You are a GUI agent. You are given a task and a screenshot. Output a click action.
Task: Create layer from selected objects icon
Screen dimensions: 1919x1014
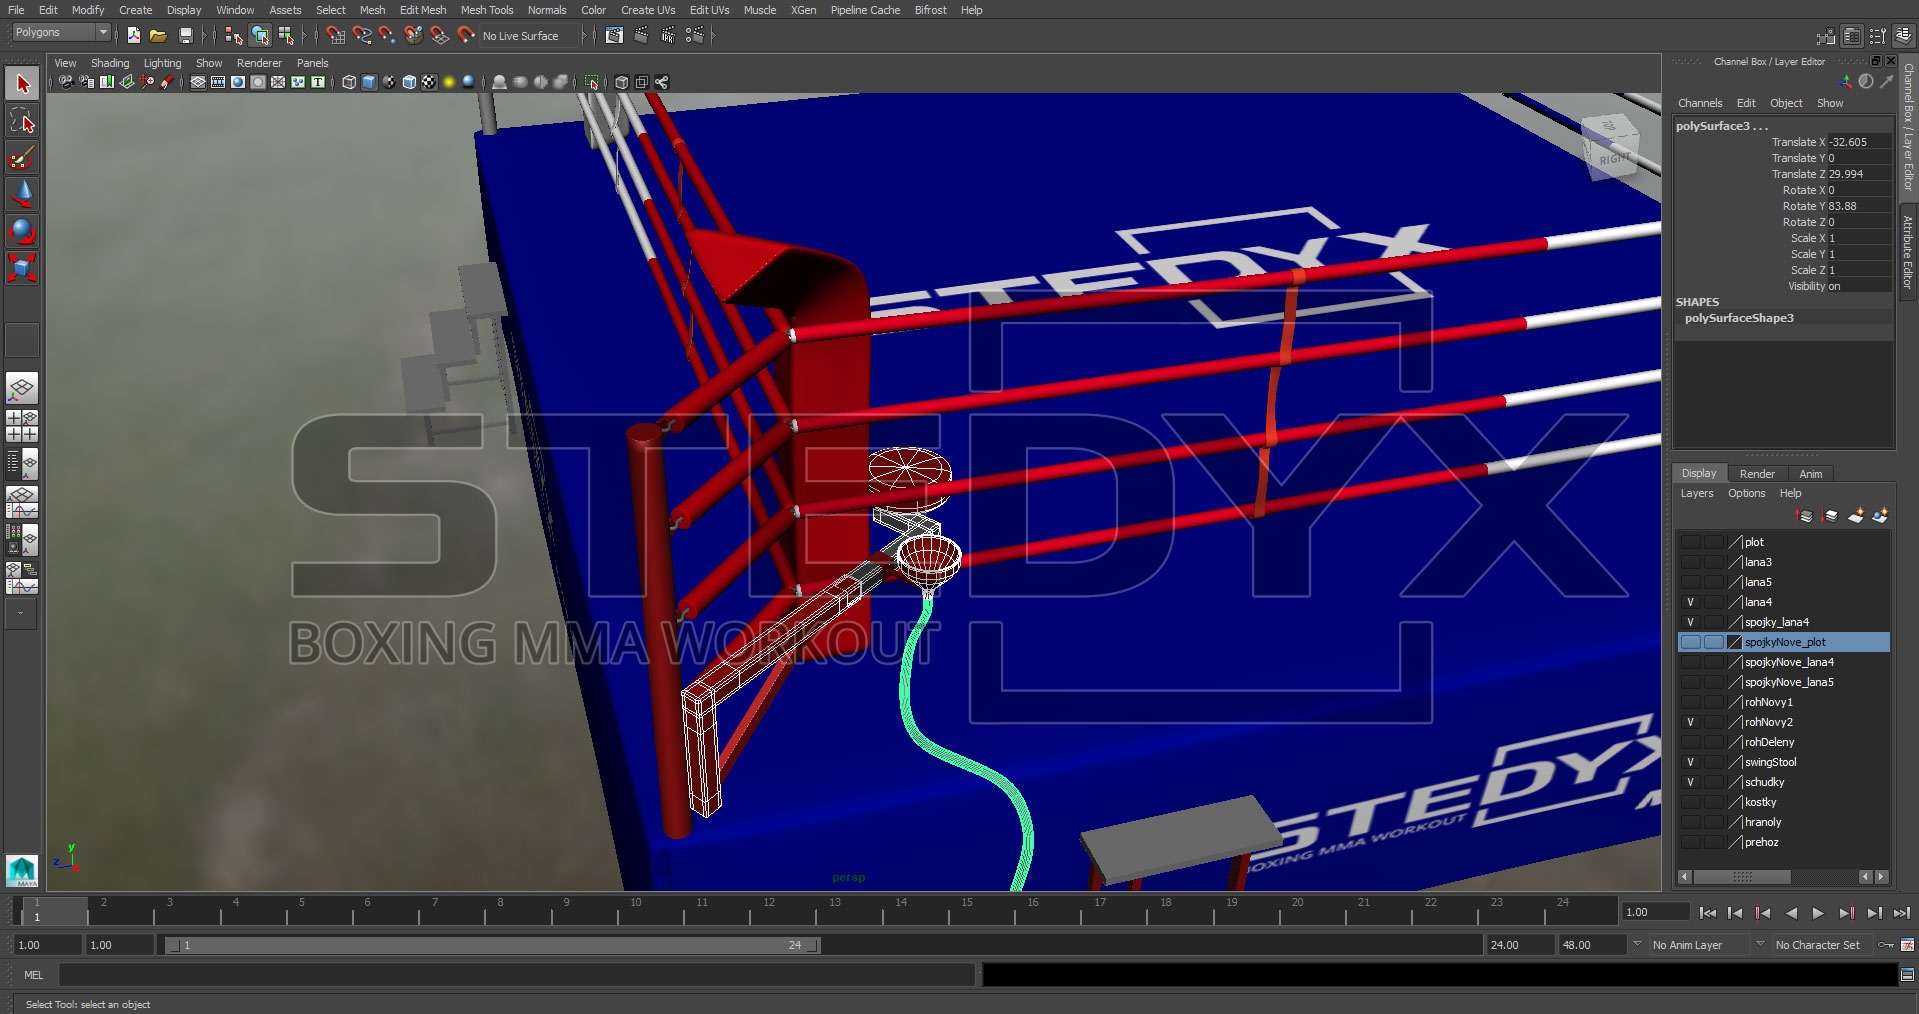click(1880, 516)
